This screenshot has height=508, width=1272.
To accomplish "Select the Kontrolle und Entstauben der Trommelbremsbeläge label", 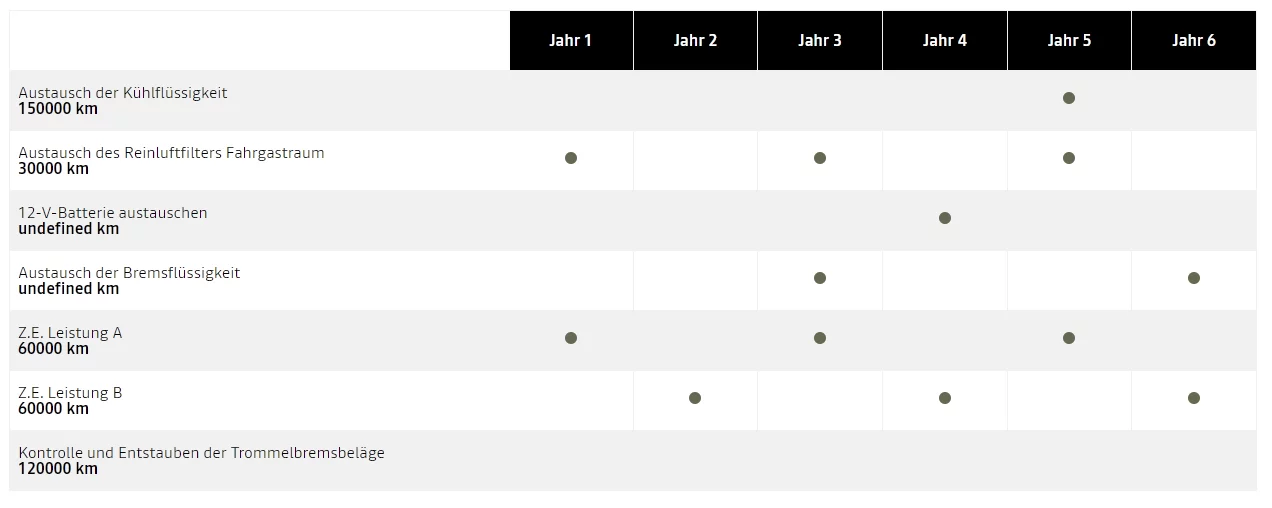I will tap(201, 453).
